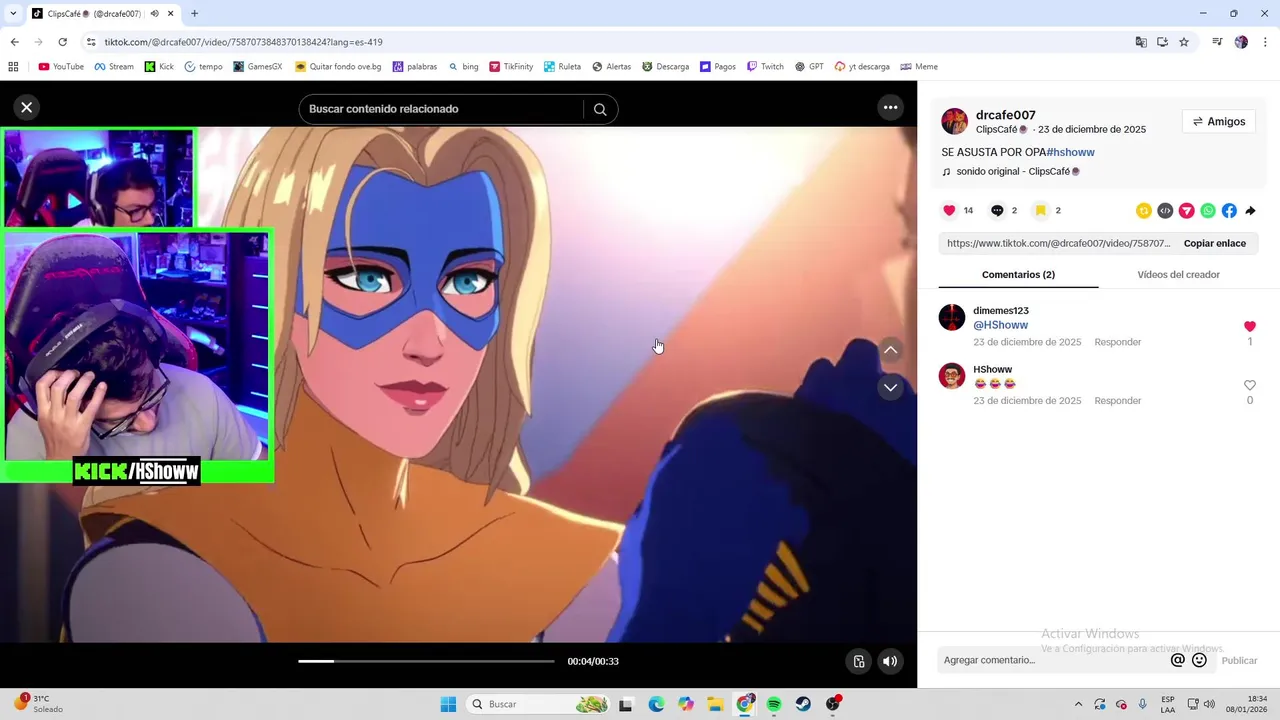The width and height of the screenshot is (1280, 720).
Task: Open Steam from the taskbar
Action: pos(803,704)
